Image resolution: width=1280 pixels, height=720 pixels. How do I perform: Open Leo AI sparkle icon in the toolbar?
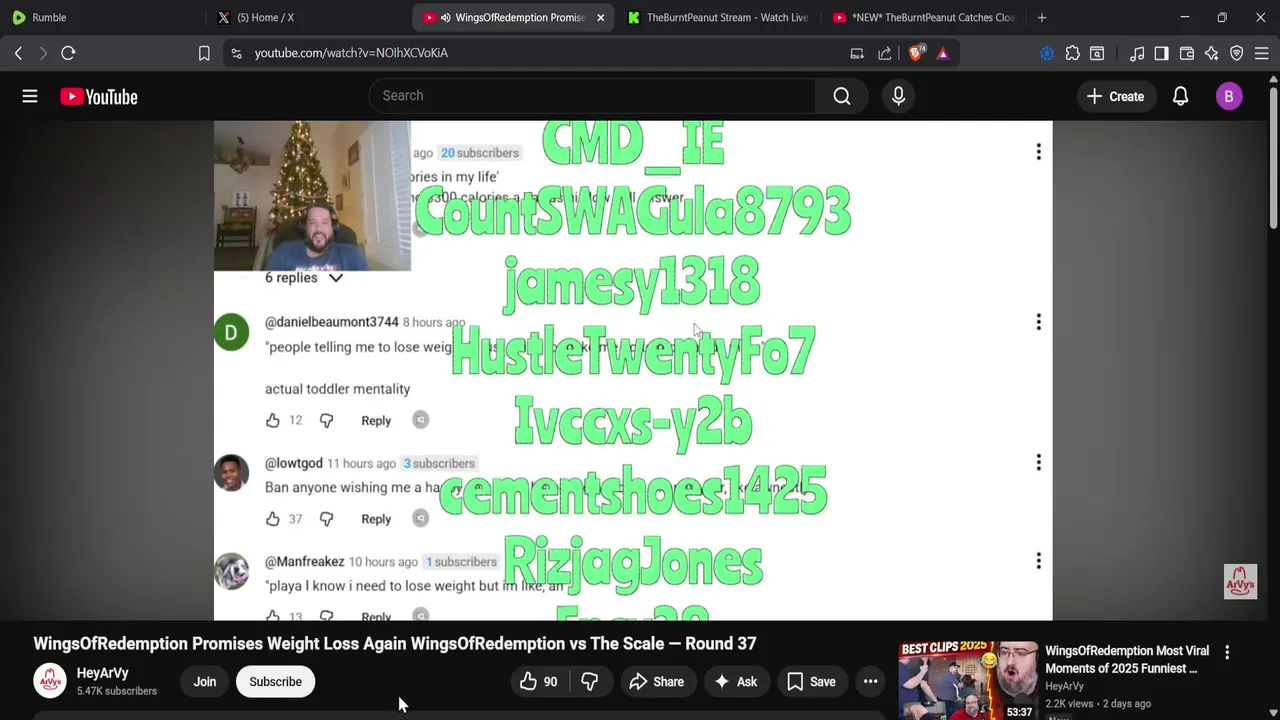[1212, 53]
